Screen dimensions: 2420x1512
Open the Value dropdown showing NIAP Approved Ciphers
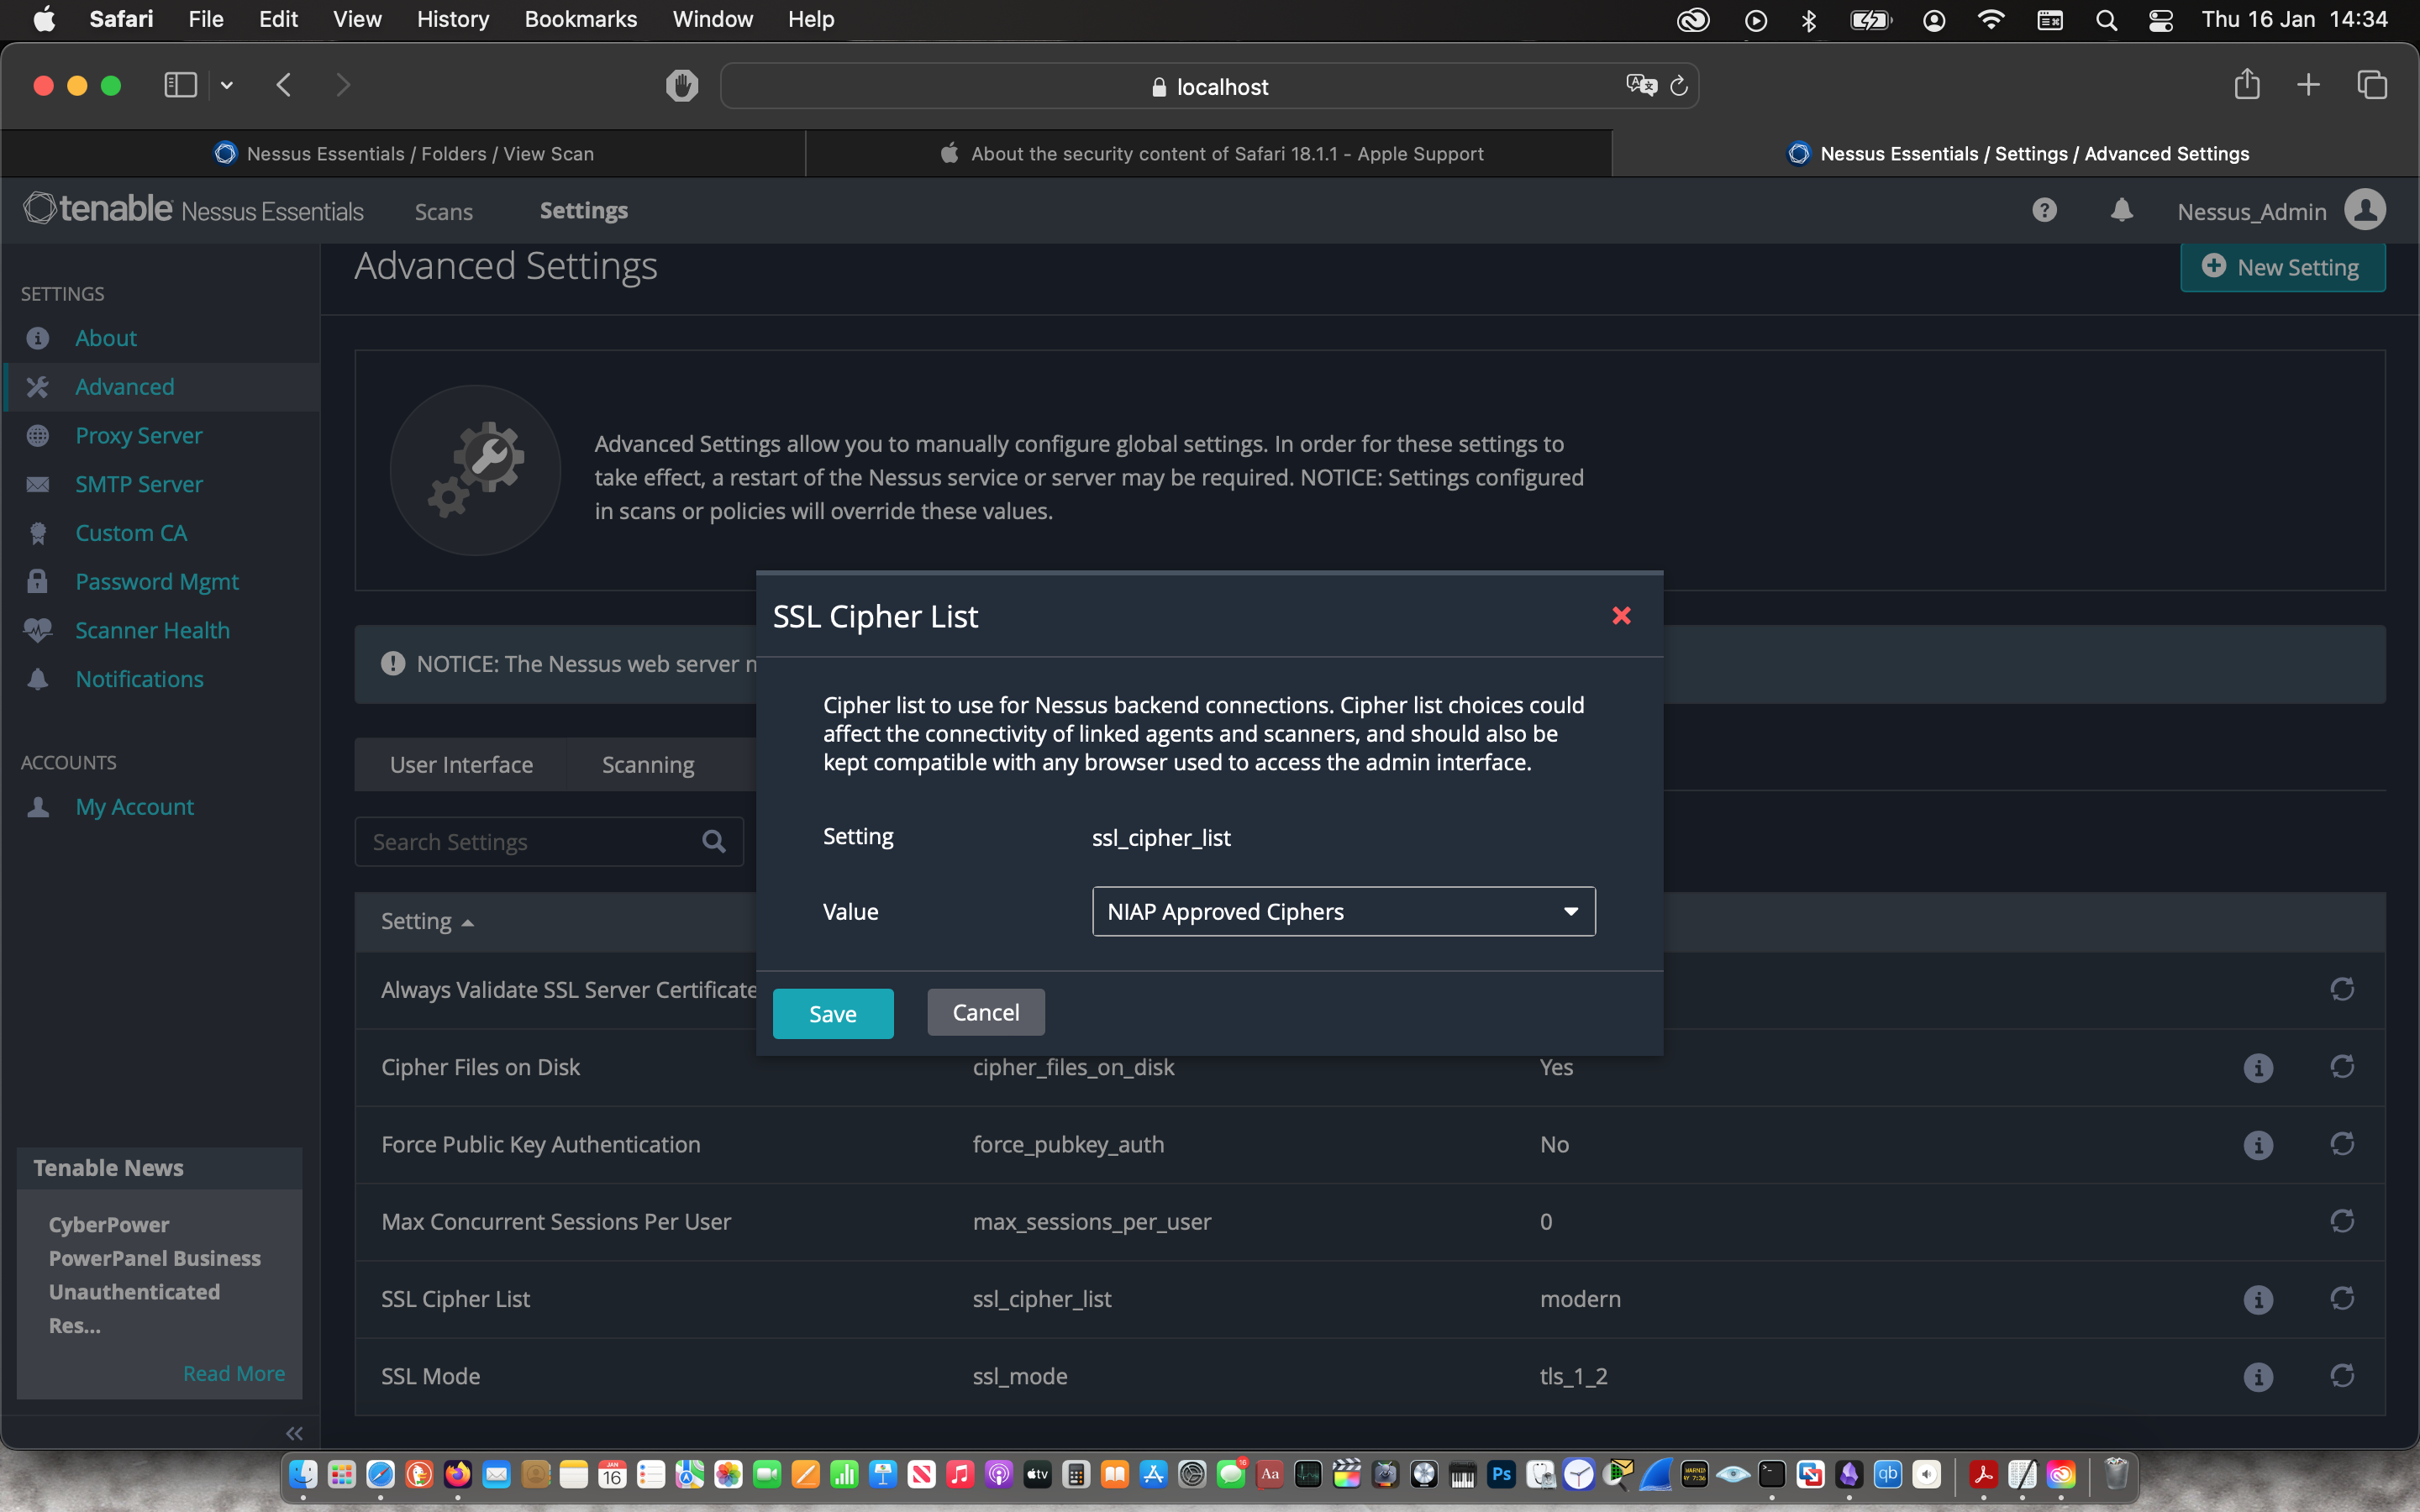1343,911
